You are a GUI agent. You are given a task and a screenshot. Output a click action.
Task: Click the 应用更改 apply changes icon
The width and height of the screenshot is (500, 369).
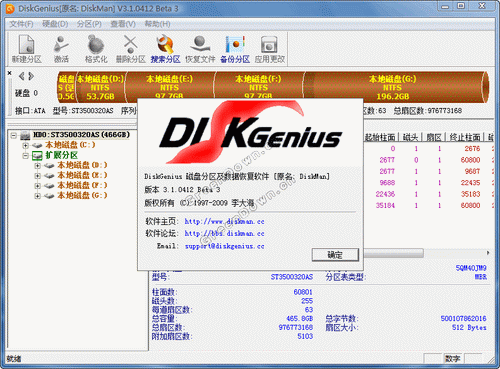[x=270, y=49]
